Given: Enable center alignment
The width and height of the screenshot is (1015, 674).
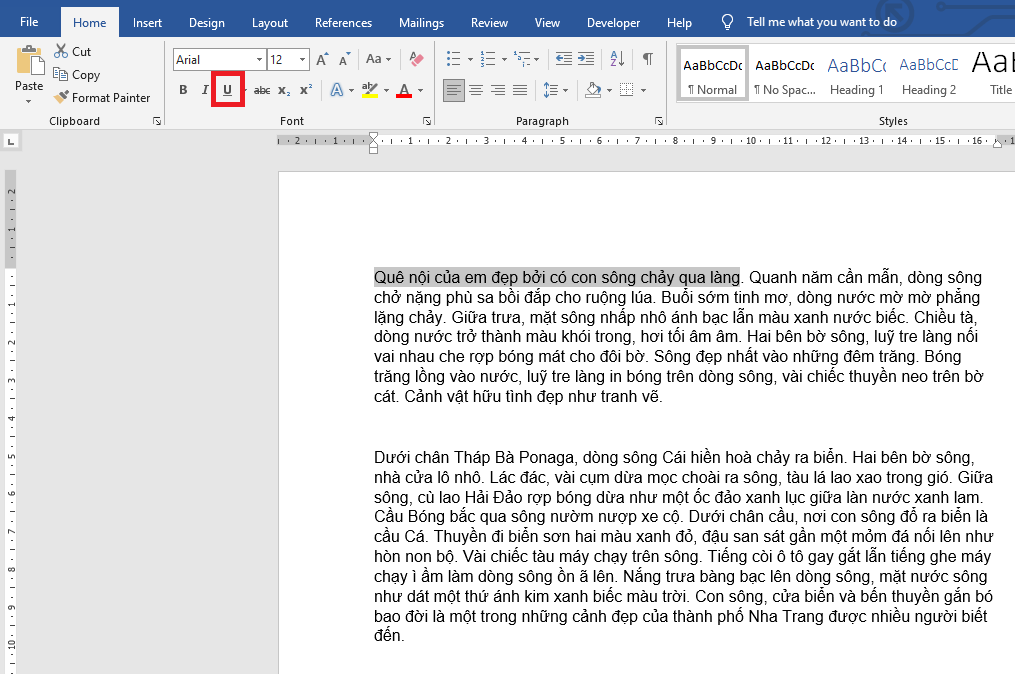Looking at the screenshot, I should click(x=476, y=91).
